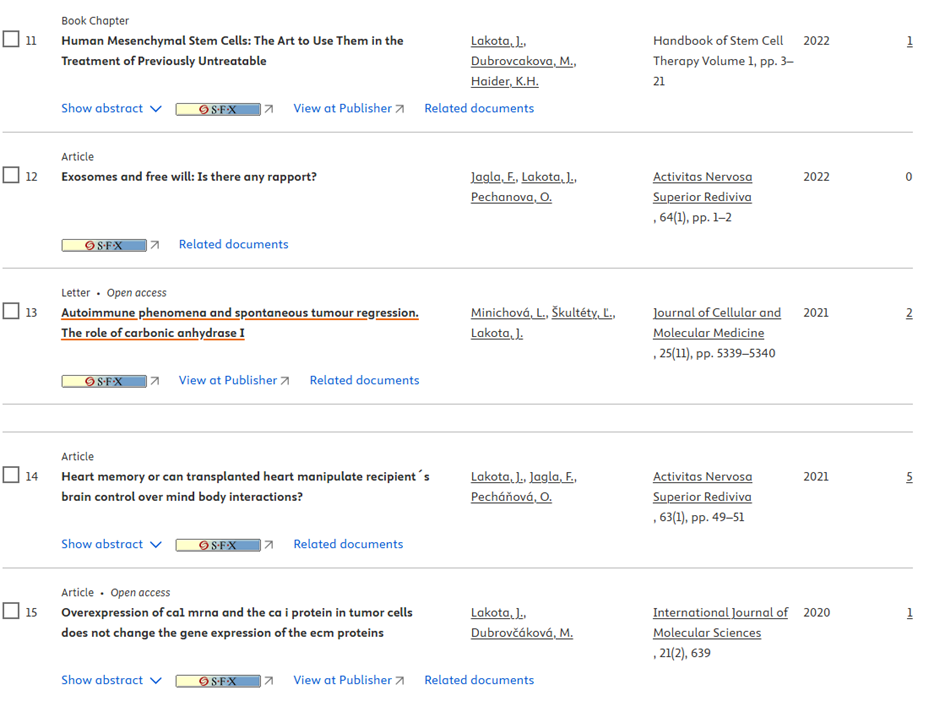Select checkbox for result 11
The image size is (945, 701).
11,40
